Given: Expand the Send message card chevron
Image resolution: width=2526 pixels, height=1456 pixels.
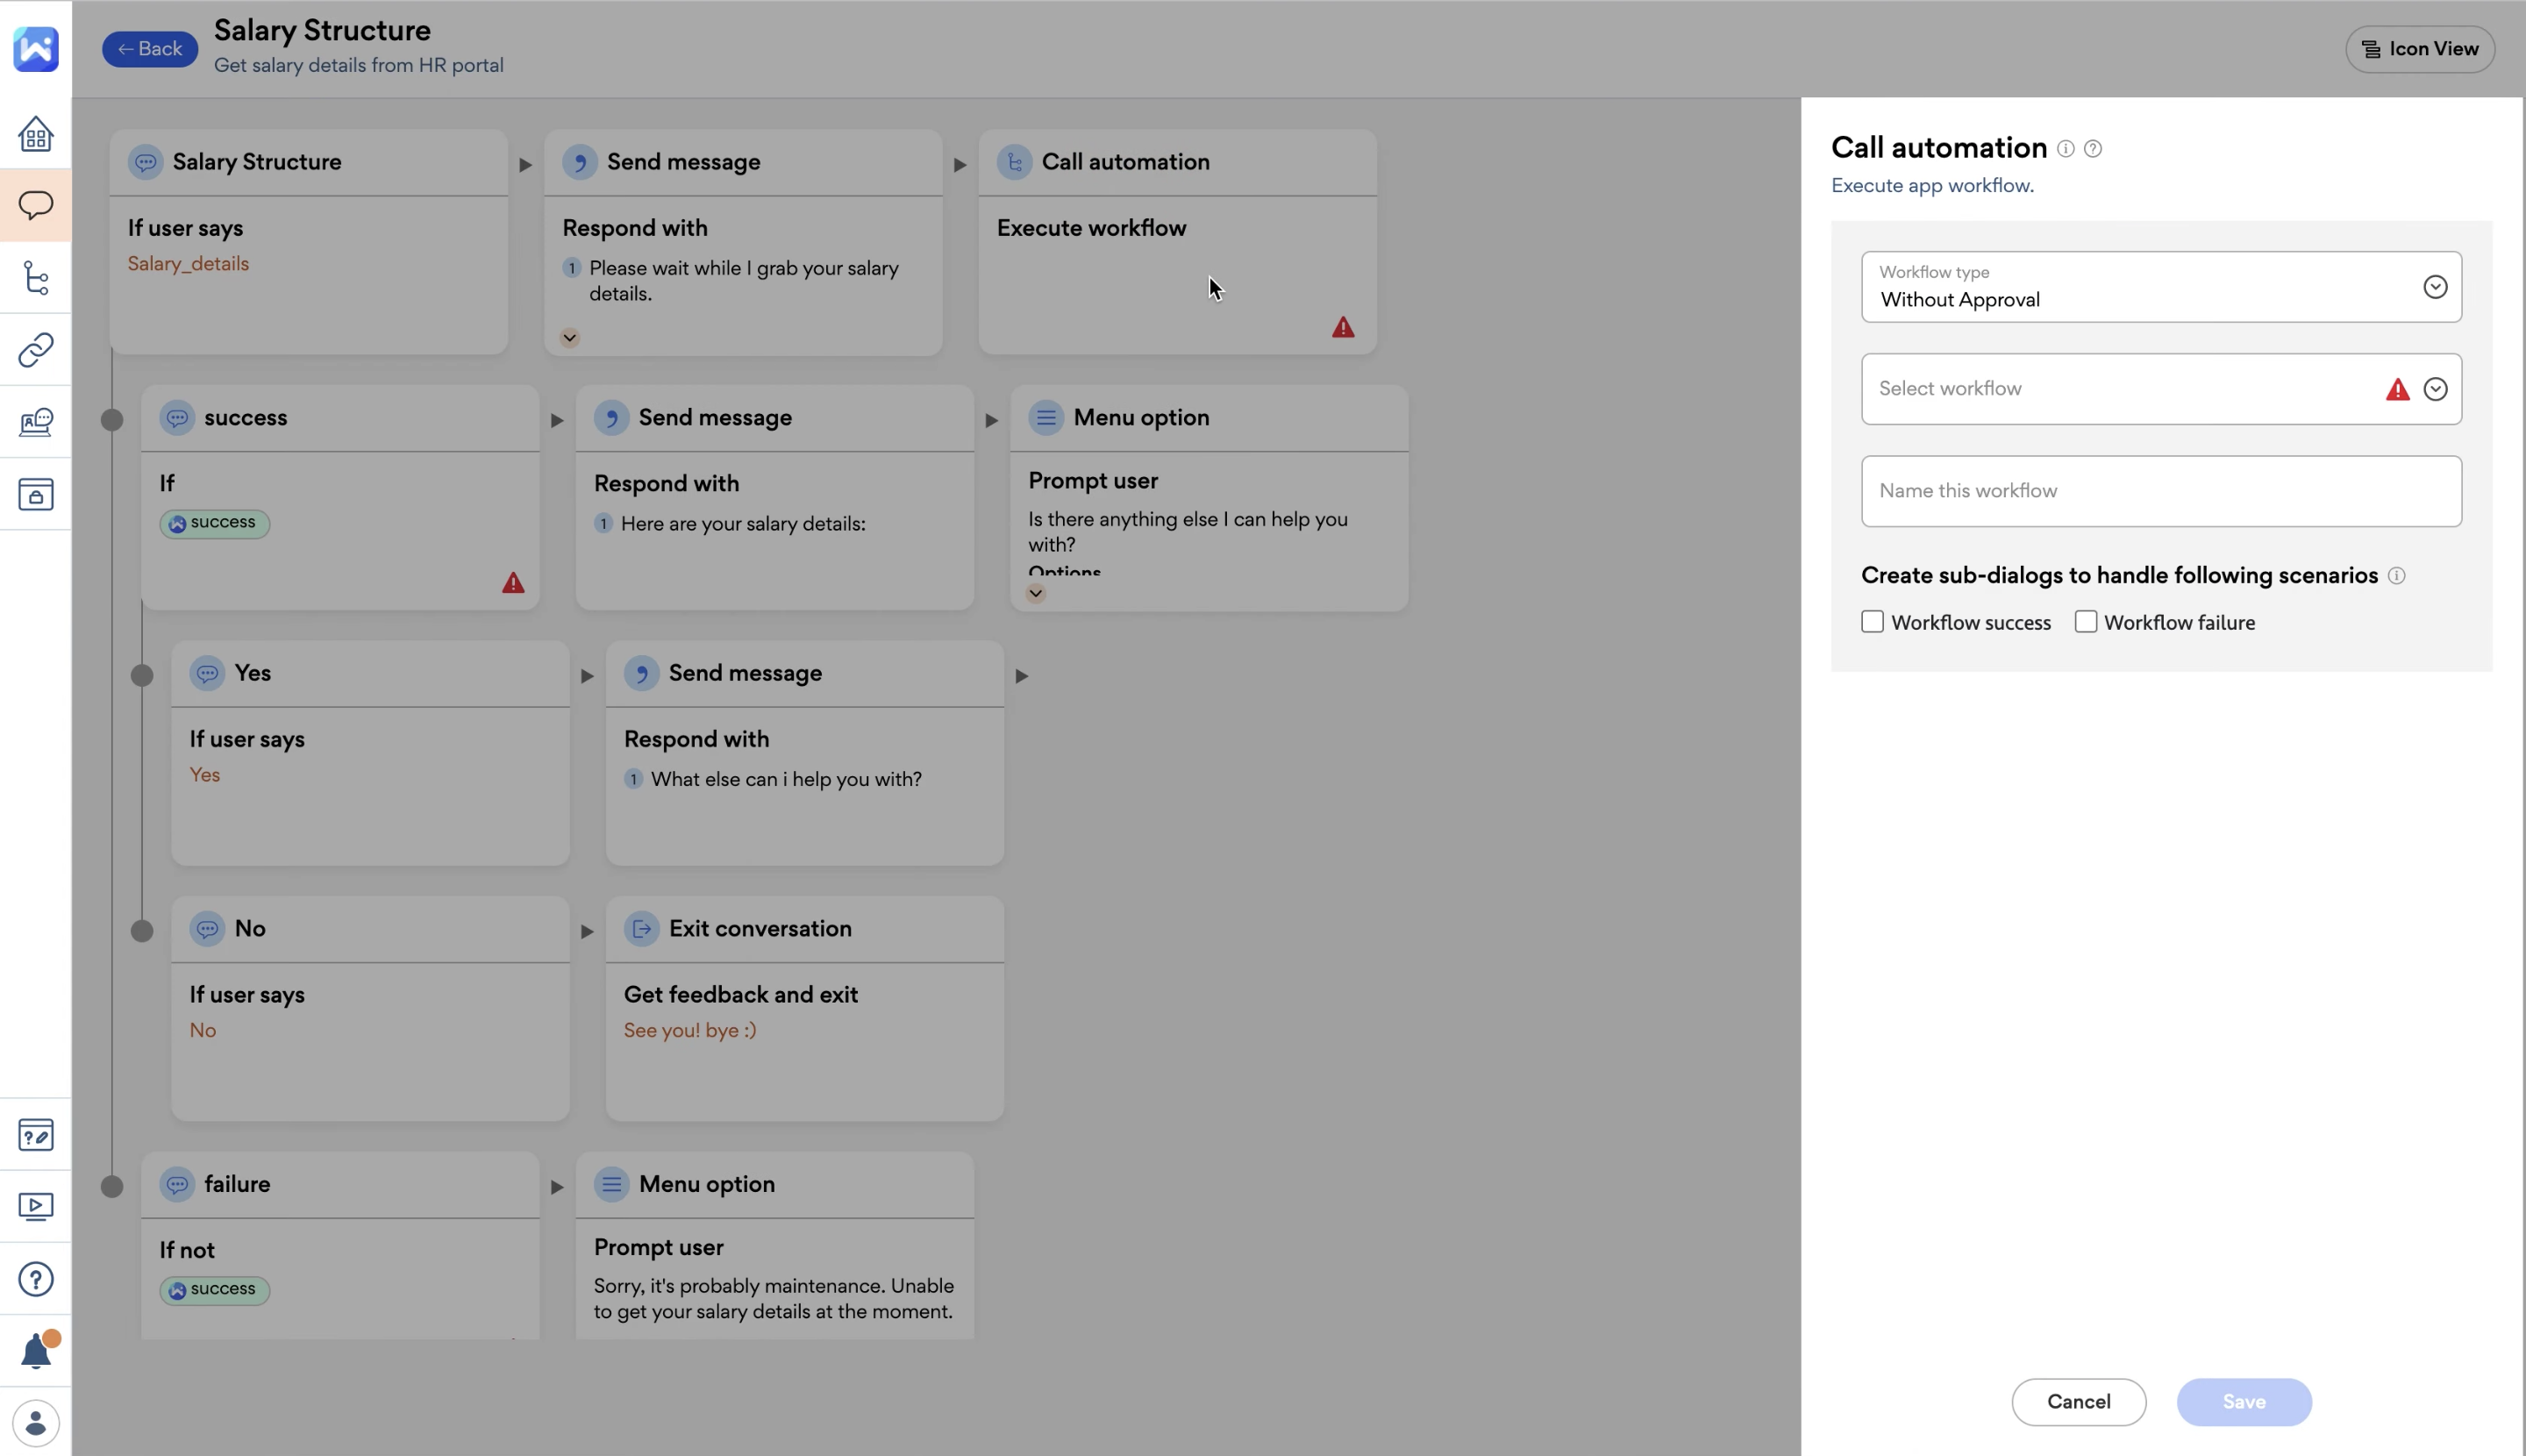Looking at the screenshot, I should [569, 337].
